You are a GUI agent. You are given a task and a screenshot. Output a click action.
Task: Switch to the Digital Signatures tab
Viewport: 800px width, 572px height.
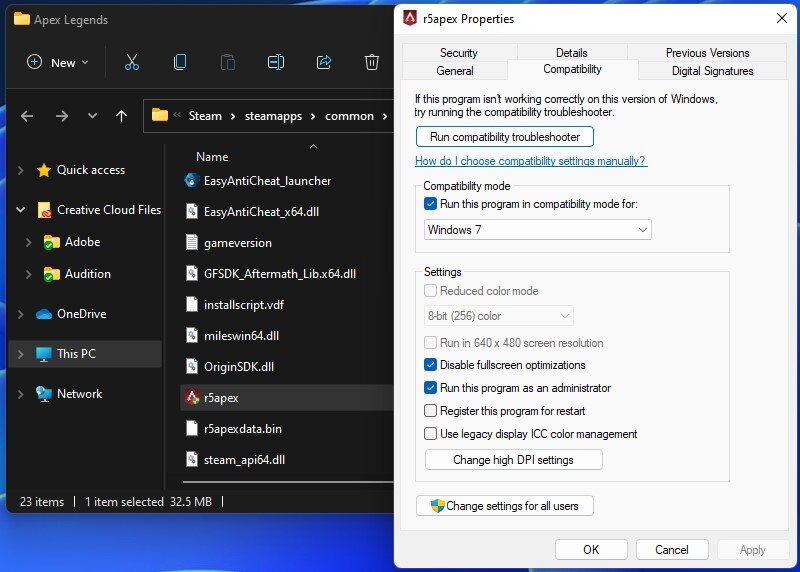click(x=712, y=71)
